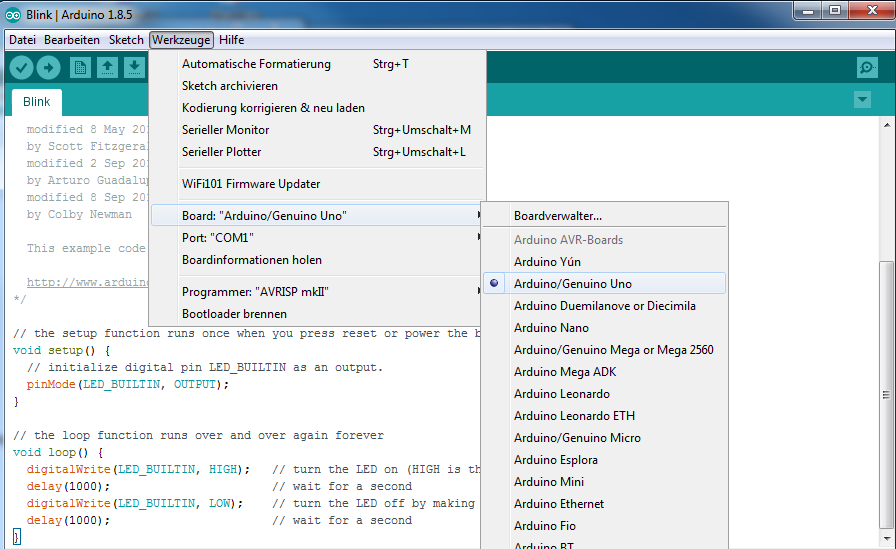The width and height of the screenshot is (896, 549).
Task: Click the Verify checkmark toolbar icon
Action: [x=21, y=67]
